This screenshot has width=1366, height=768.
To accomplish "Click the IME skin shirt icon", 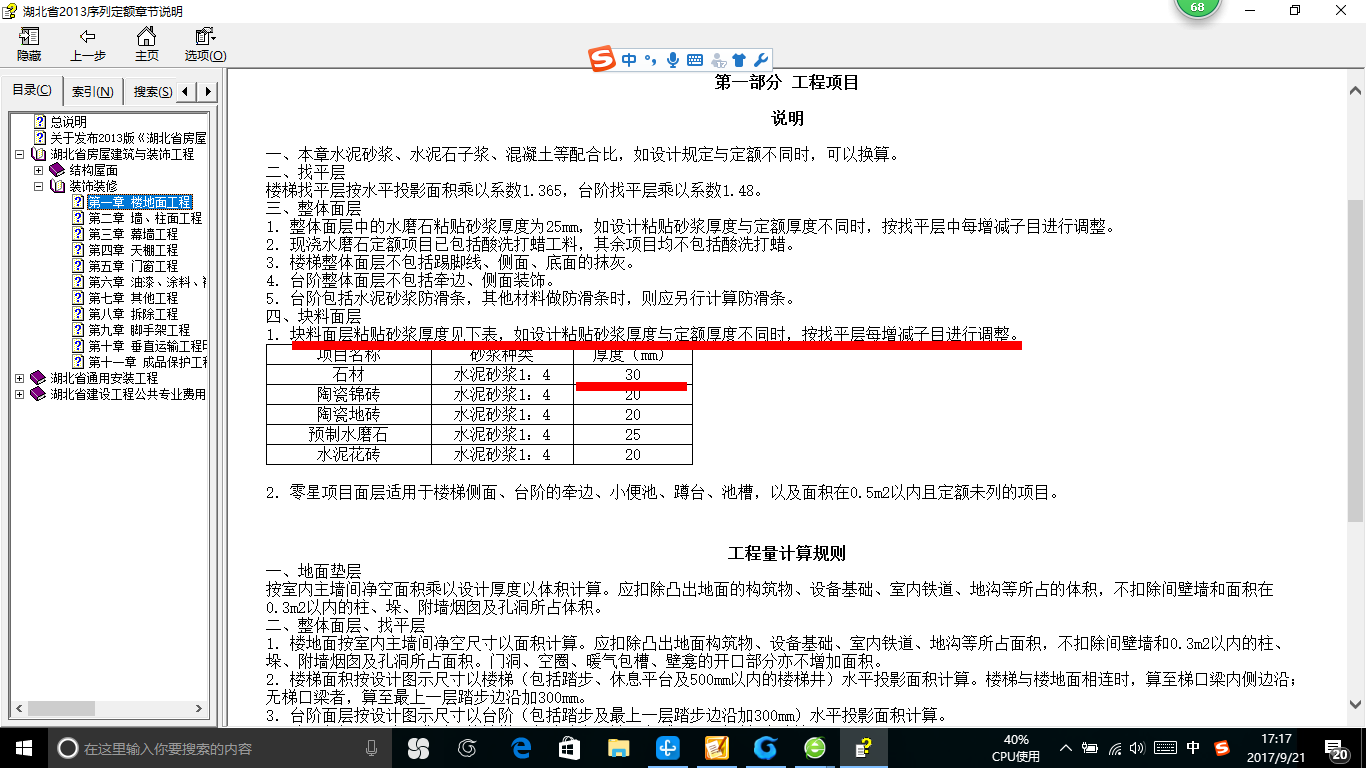I will [x=739, y=60].
